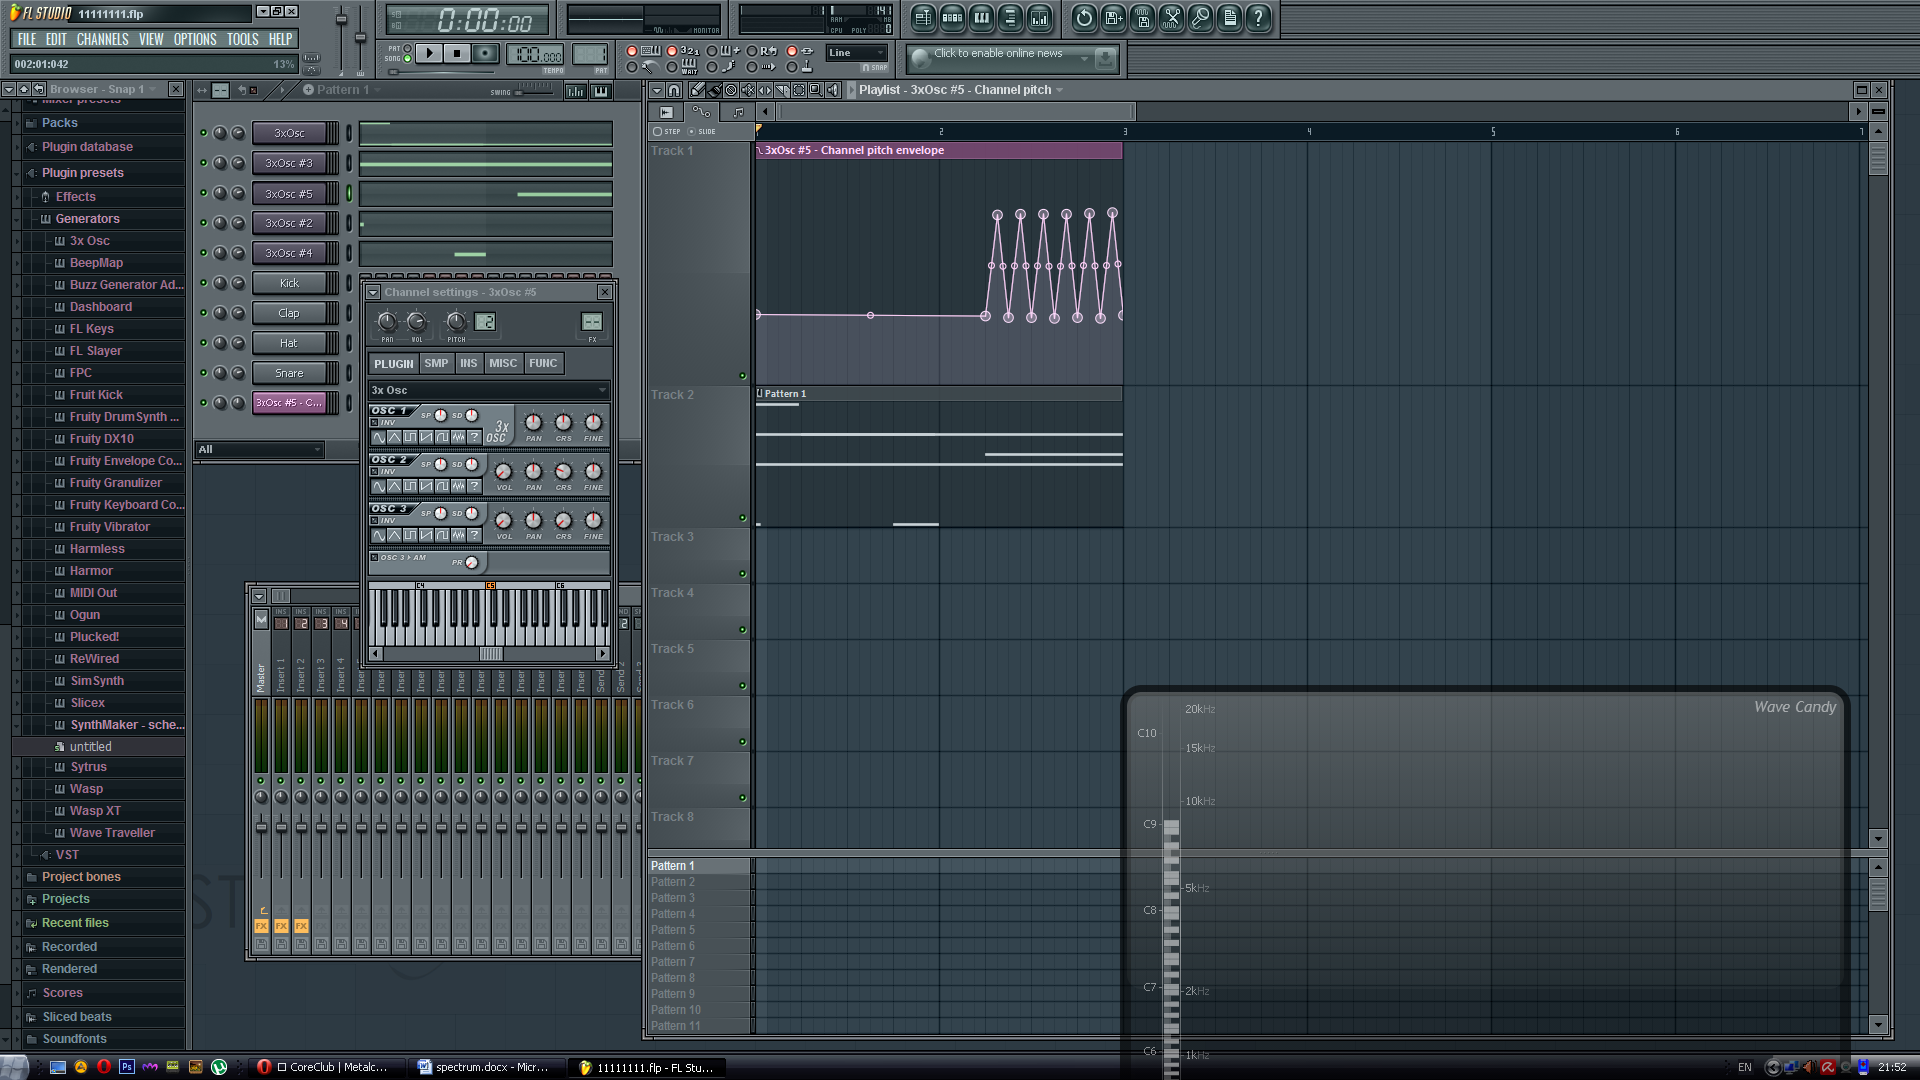
Task: Open the mixer via toolbar icon
Action: click(x=1039, y=17)
